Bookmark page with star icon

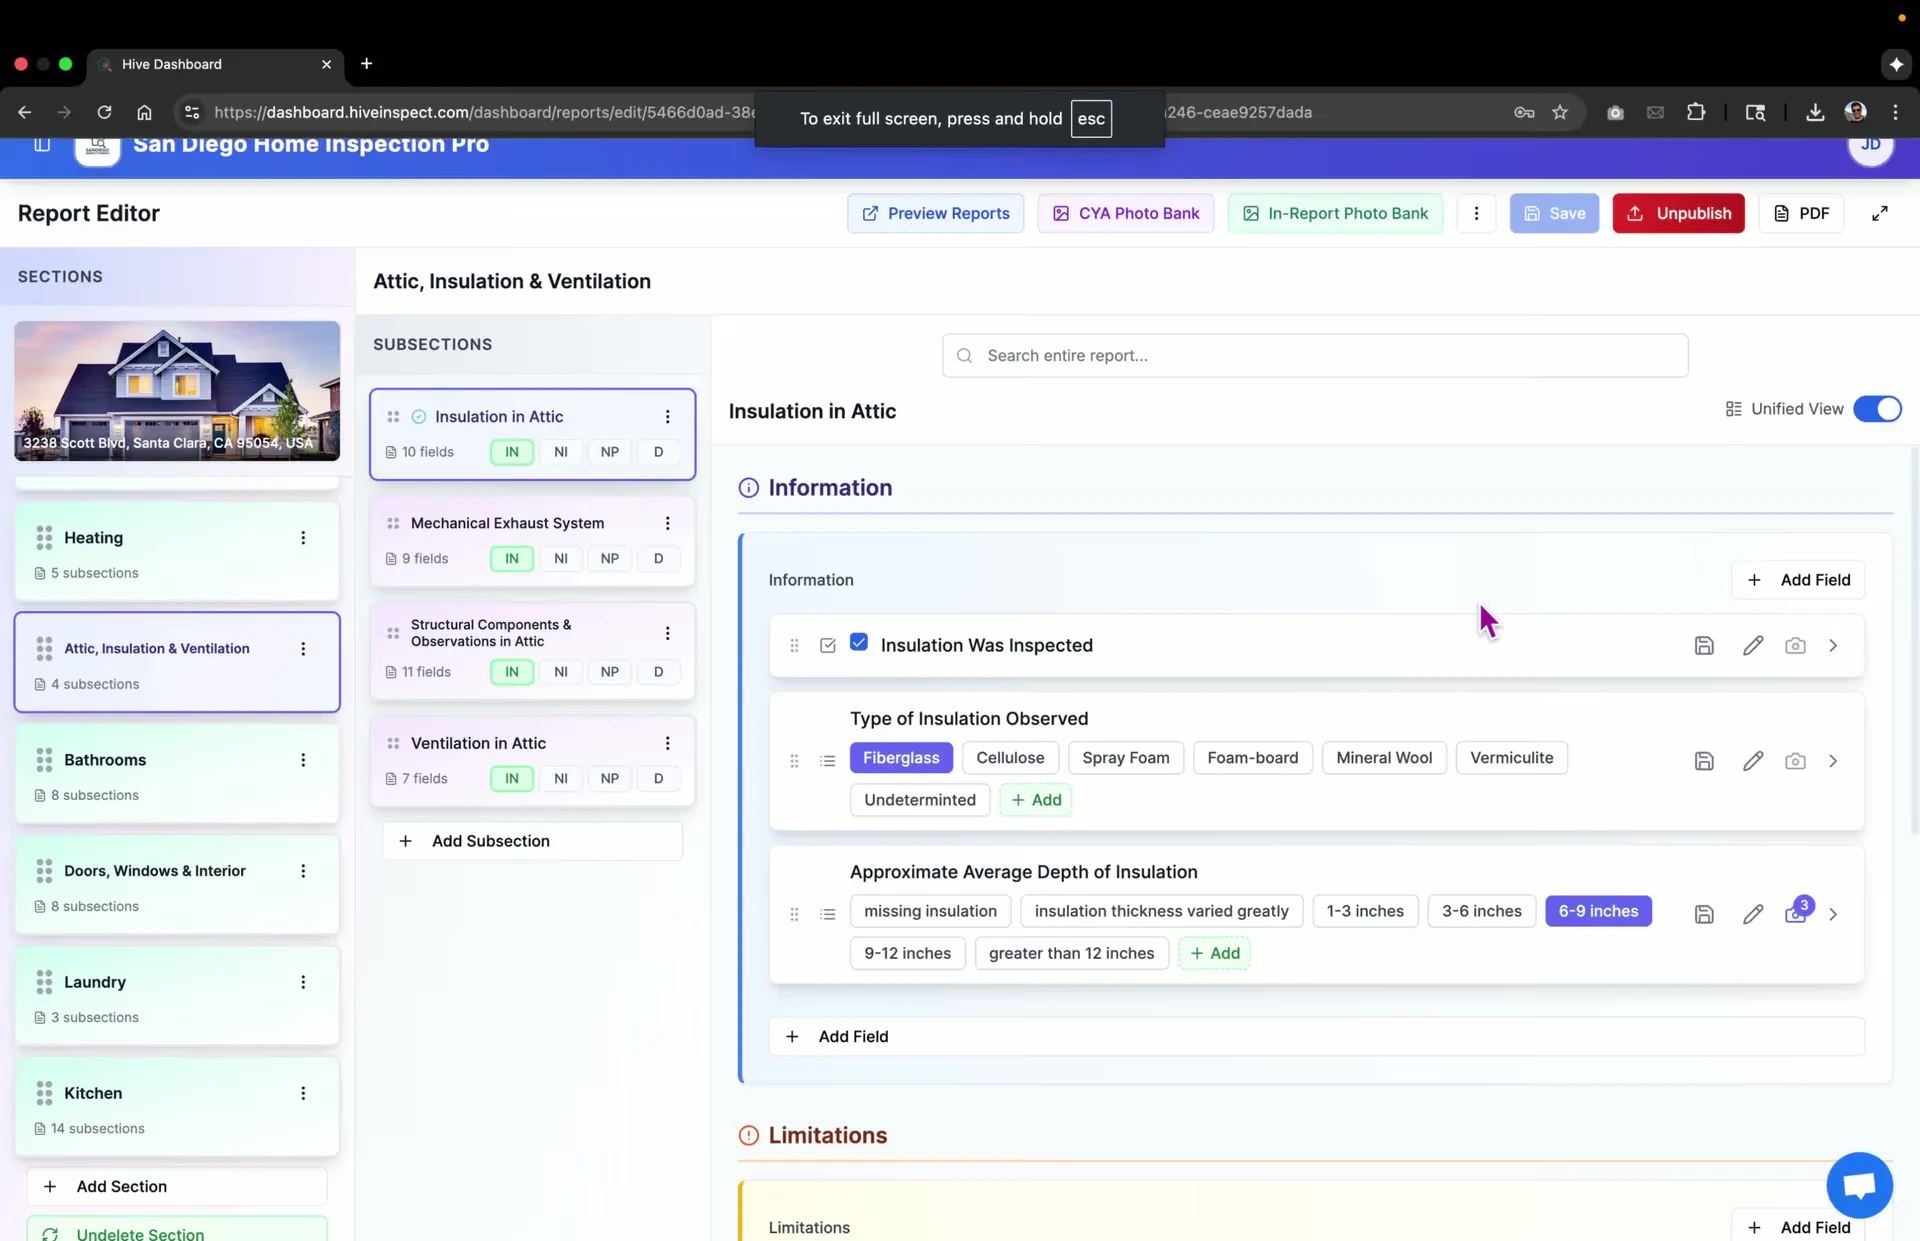pyautogui.click(x=1560, y=112)
